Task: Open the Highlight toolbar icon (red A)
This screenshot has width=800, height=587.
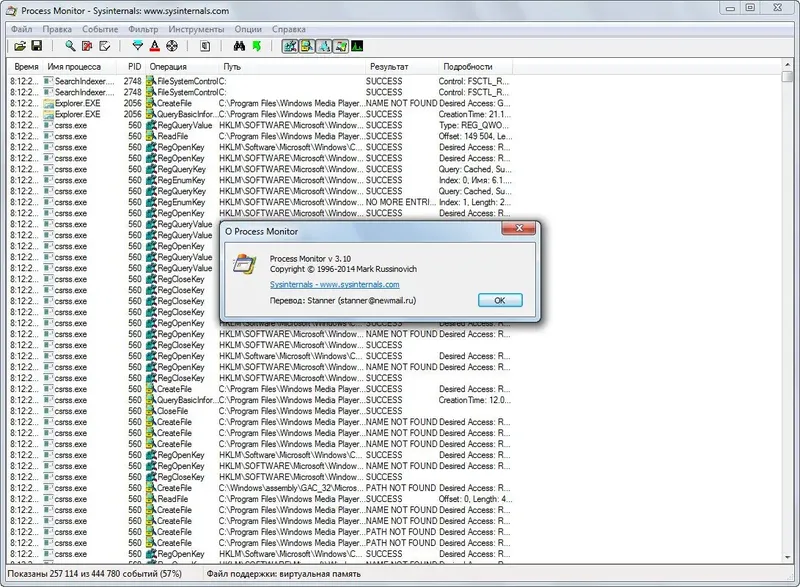Action: [155, 46]
